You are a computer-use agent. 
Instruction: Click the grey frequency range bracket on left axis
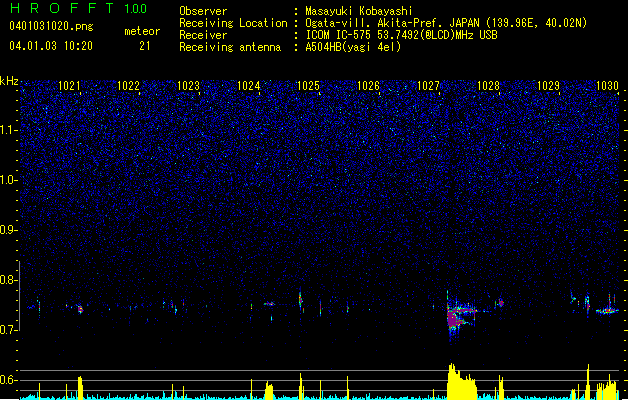point(19,296)
